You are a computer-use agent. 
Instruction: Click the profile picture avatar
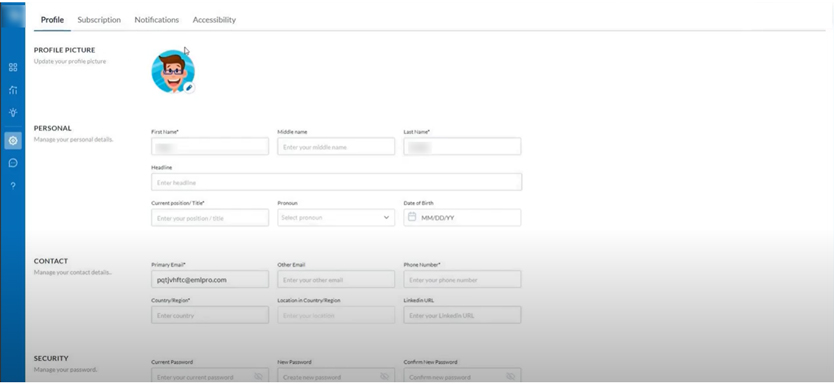click(173, 71)
